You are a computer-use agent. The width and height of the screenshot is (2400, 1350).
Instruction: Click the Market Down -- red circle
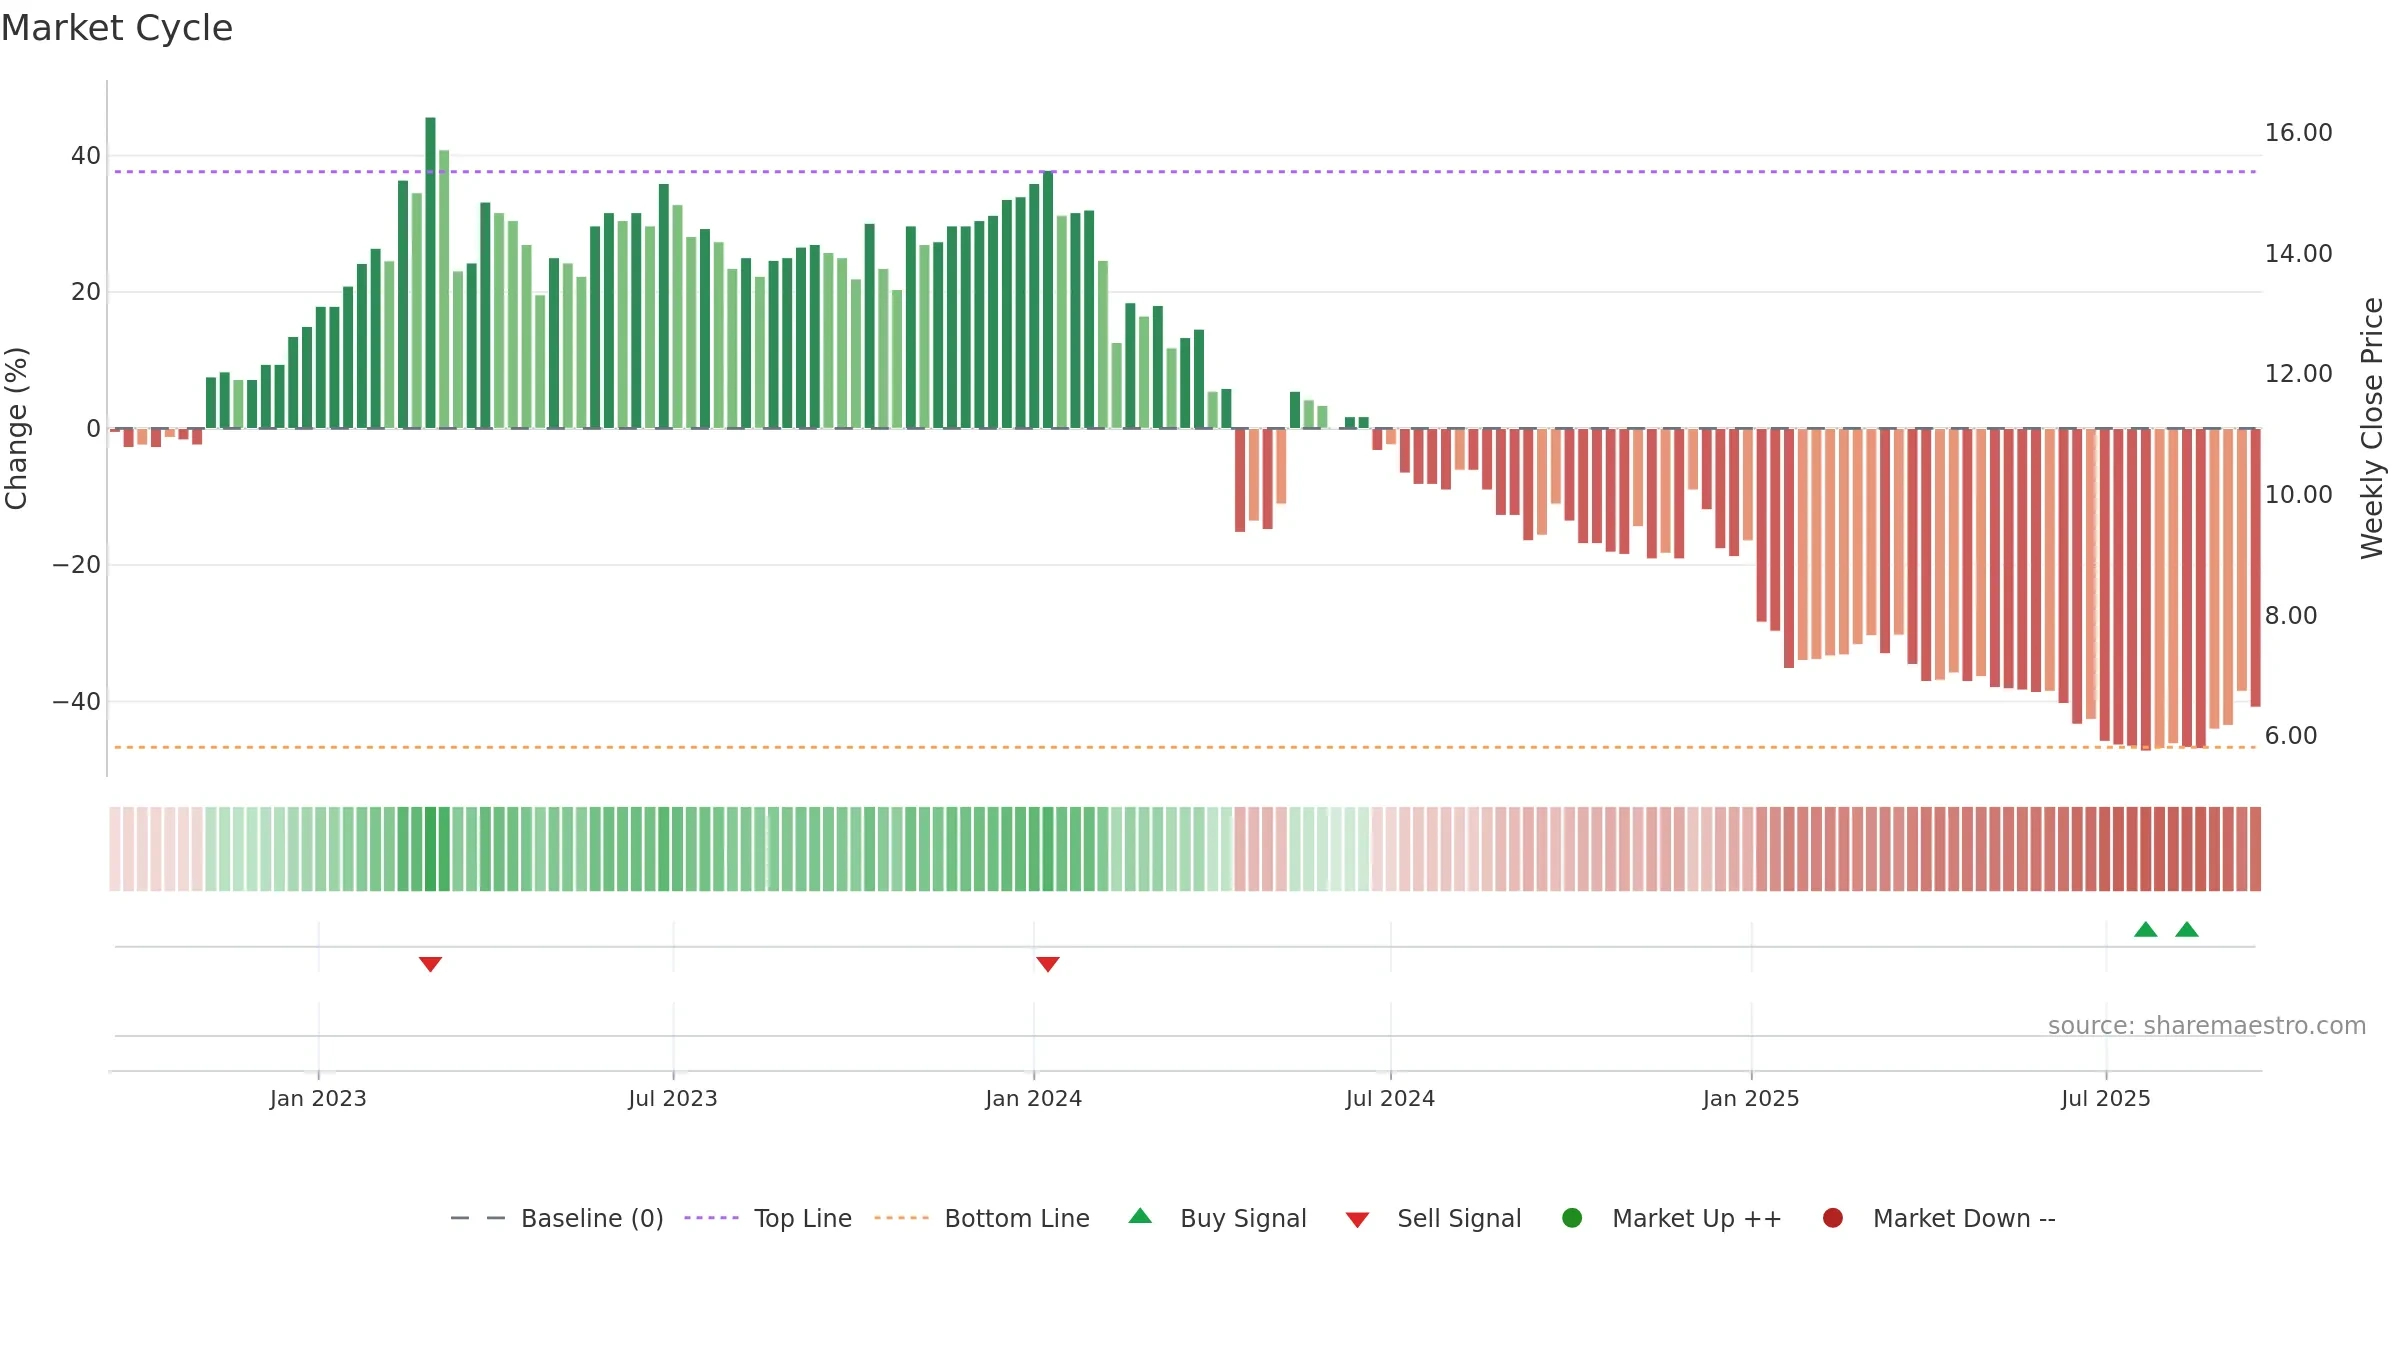1833,1218
